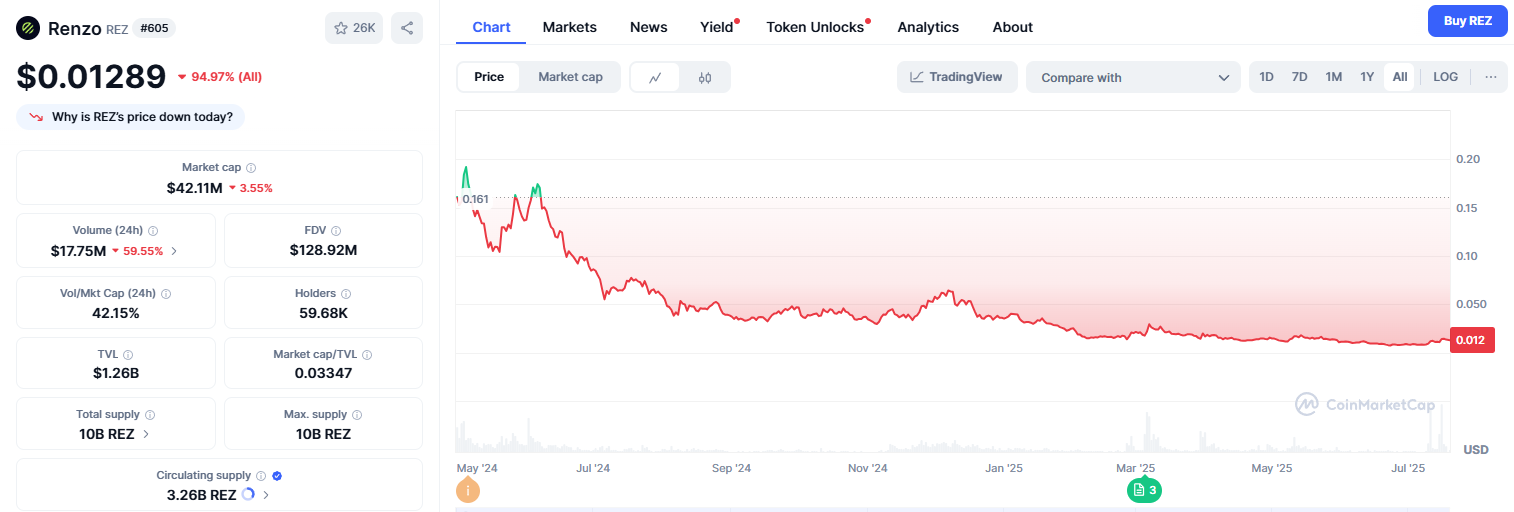The image size is (1514, 512).
Task: Click the 59.68K holders value
Action: click(x=323, y=313)
